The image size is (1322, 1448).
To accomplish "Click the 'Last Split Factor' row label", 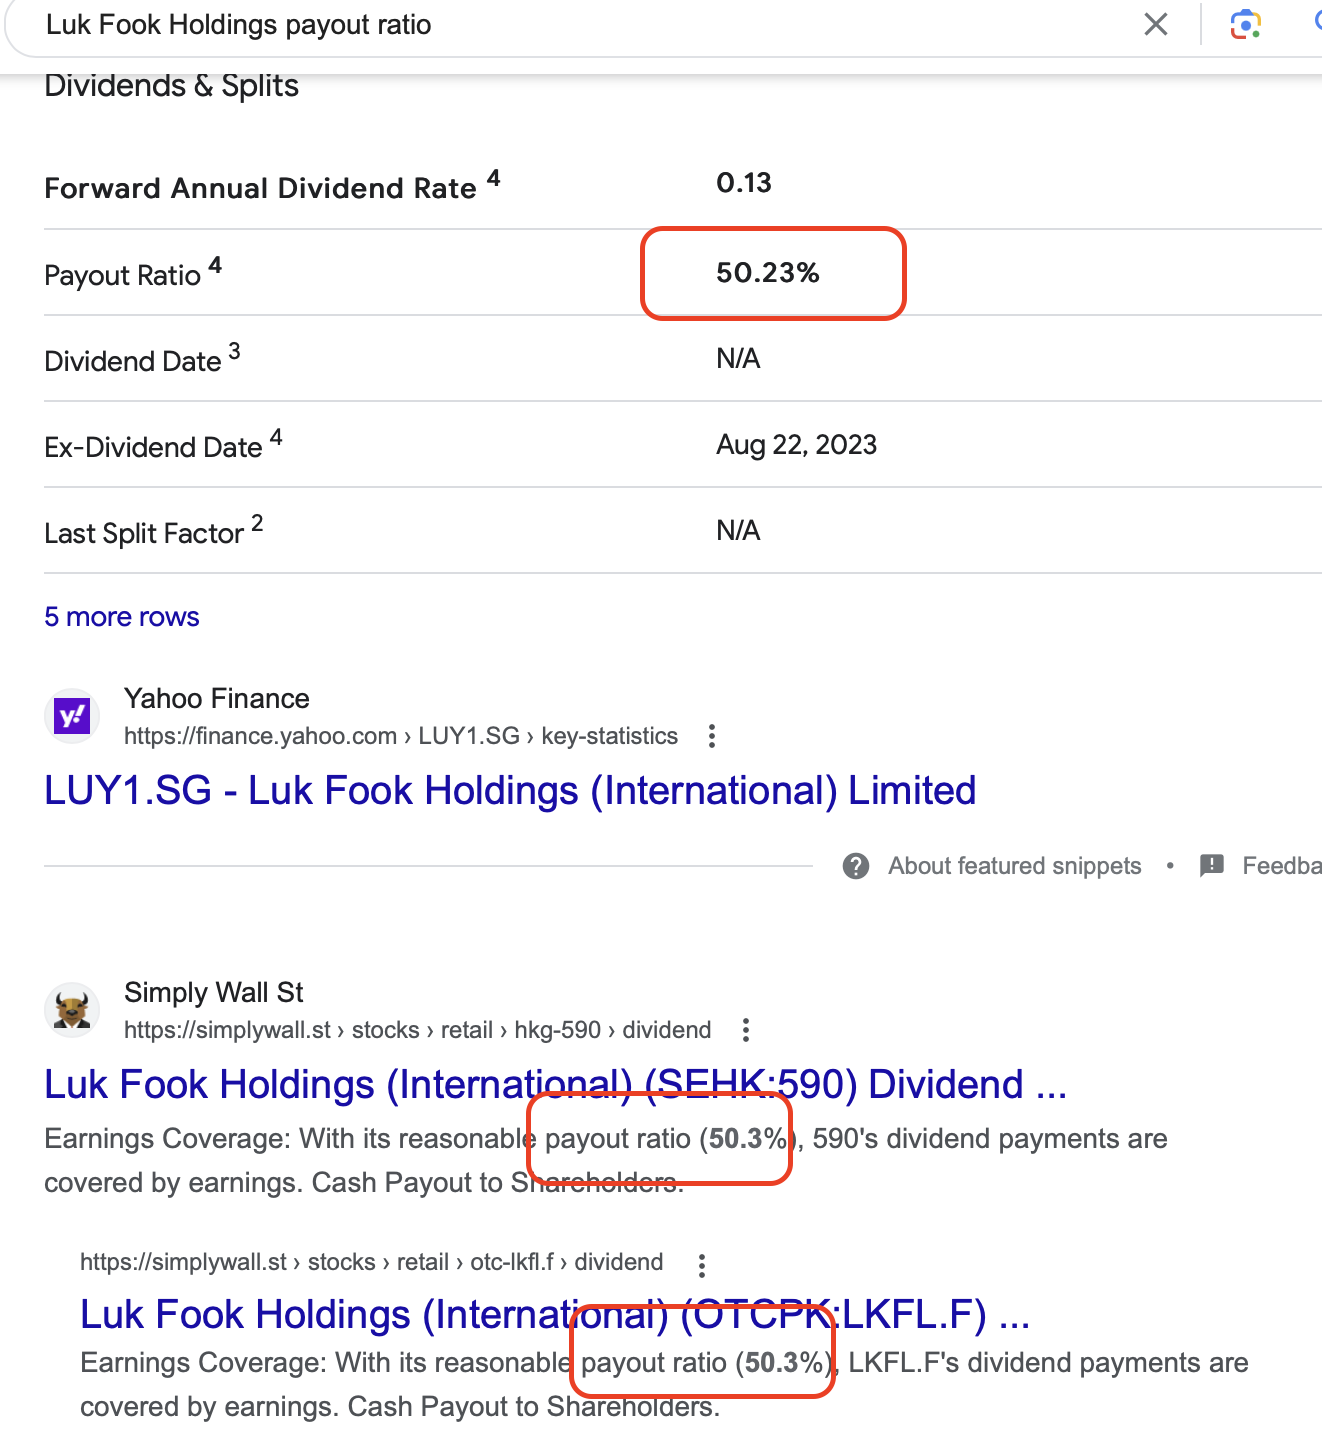I will [x=154, y=532].
